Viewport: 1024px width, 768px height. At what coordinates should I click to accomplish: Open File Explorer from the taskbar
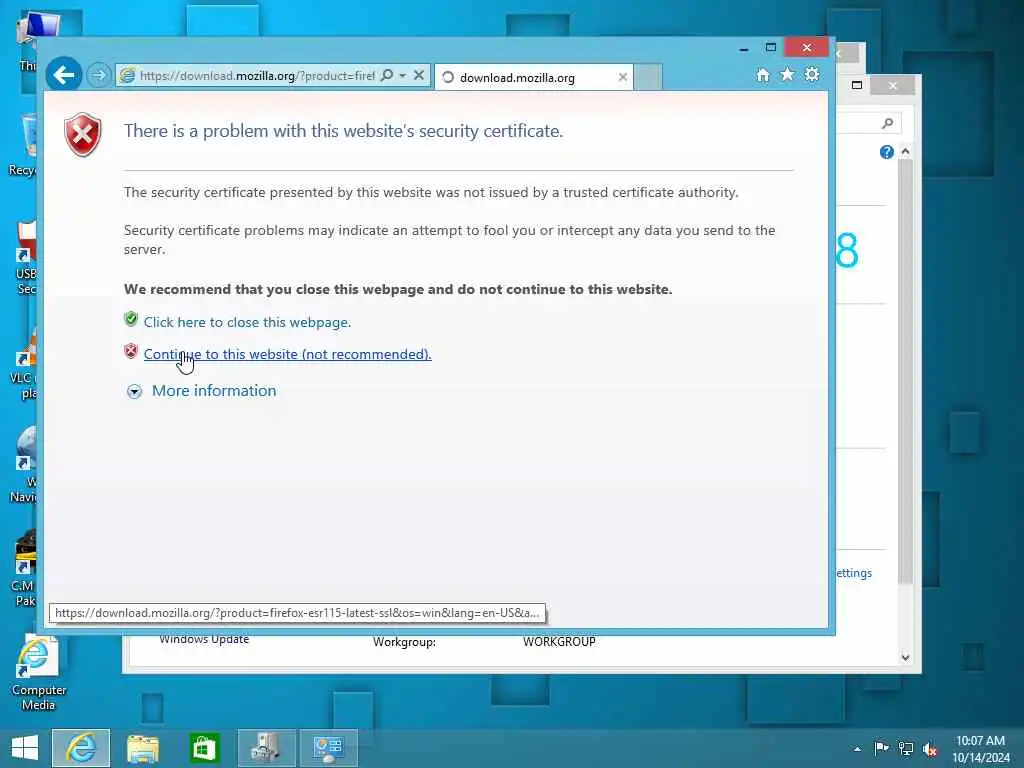point(143,748)
